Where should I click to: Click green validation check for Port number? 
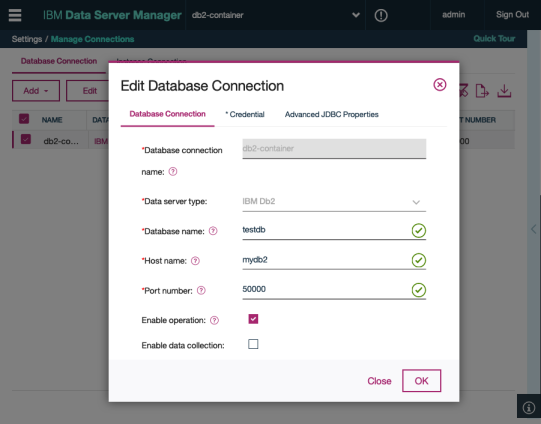pos(419,290)
